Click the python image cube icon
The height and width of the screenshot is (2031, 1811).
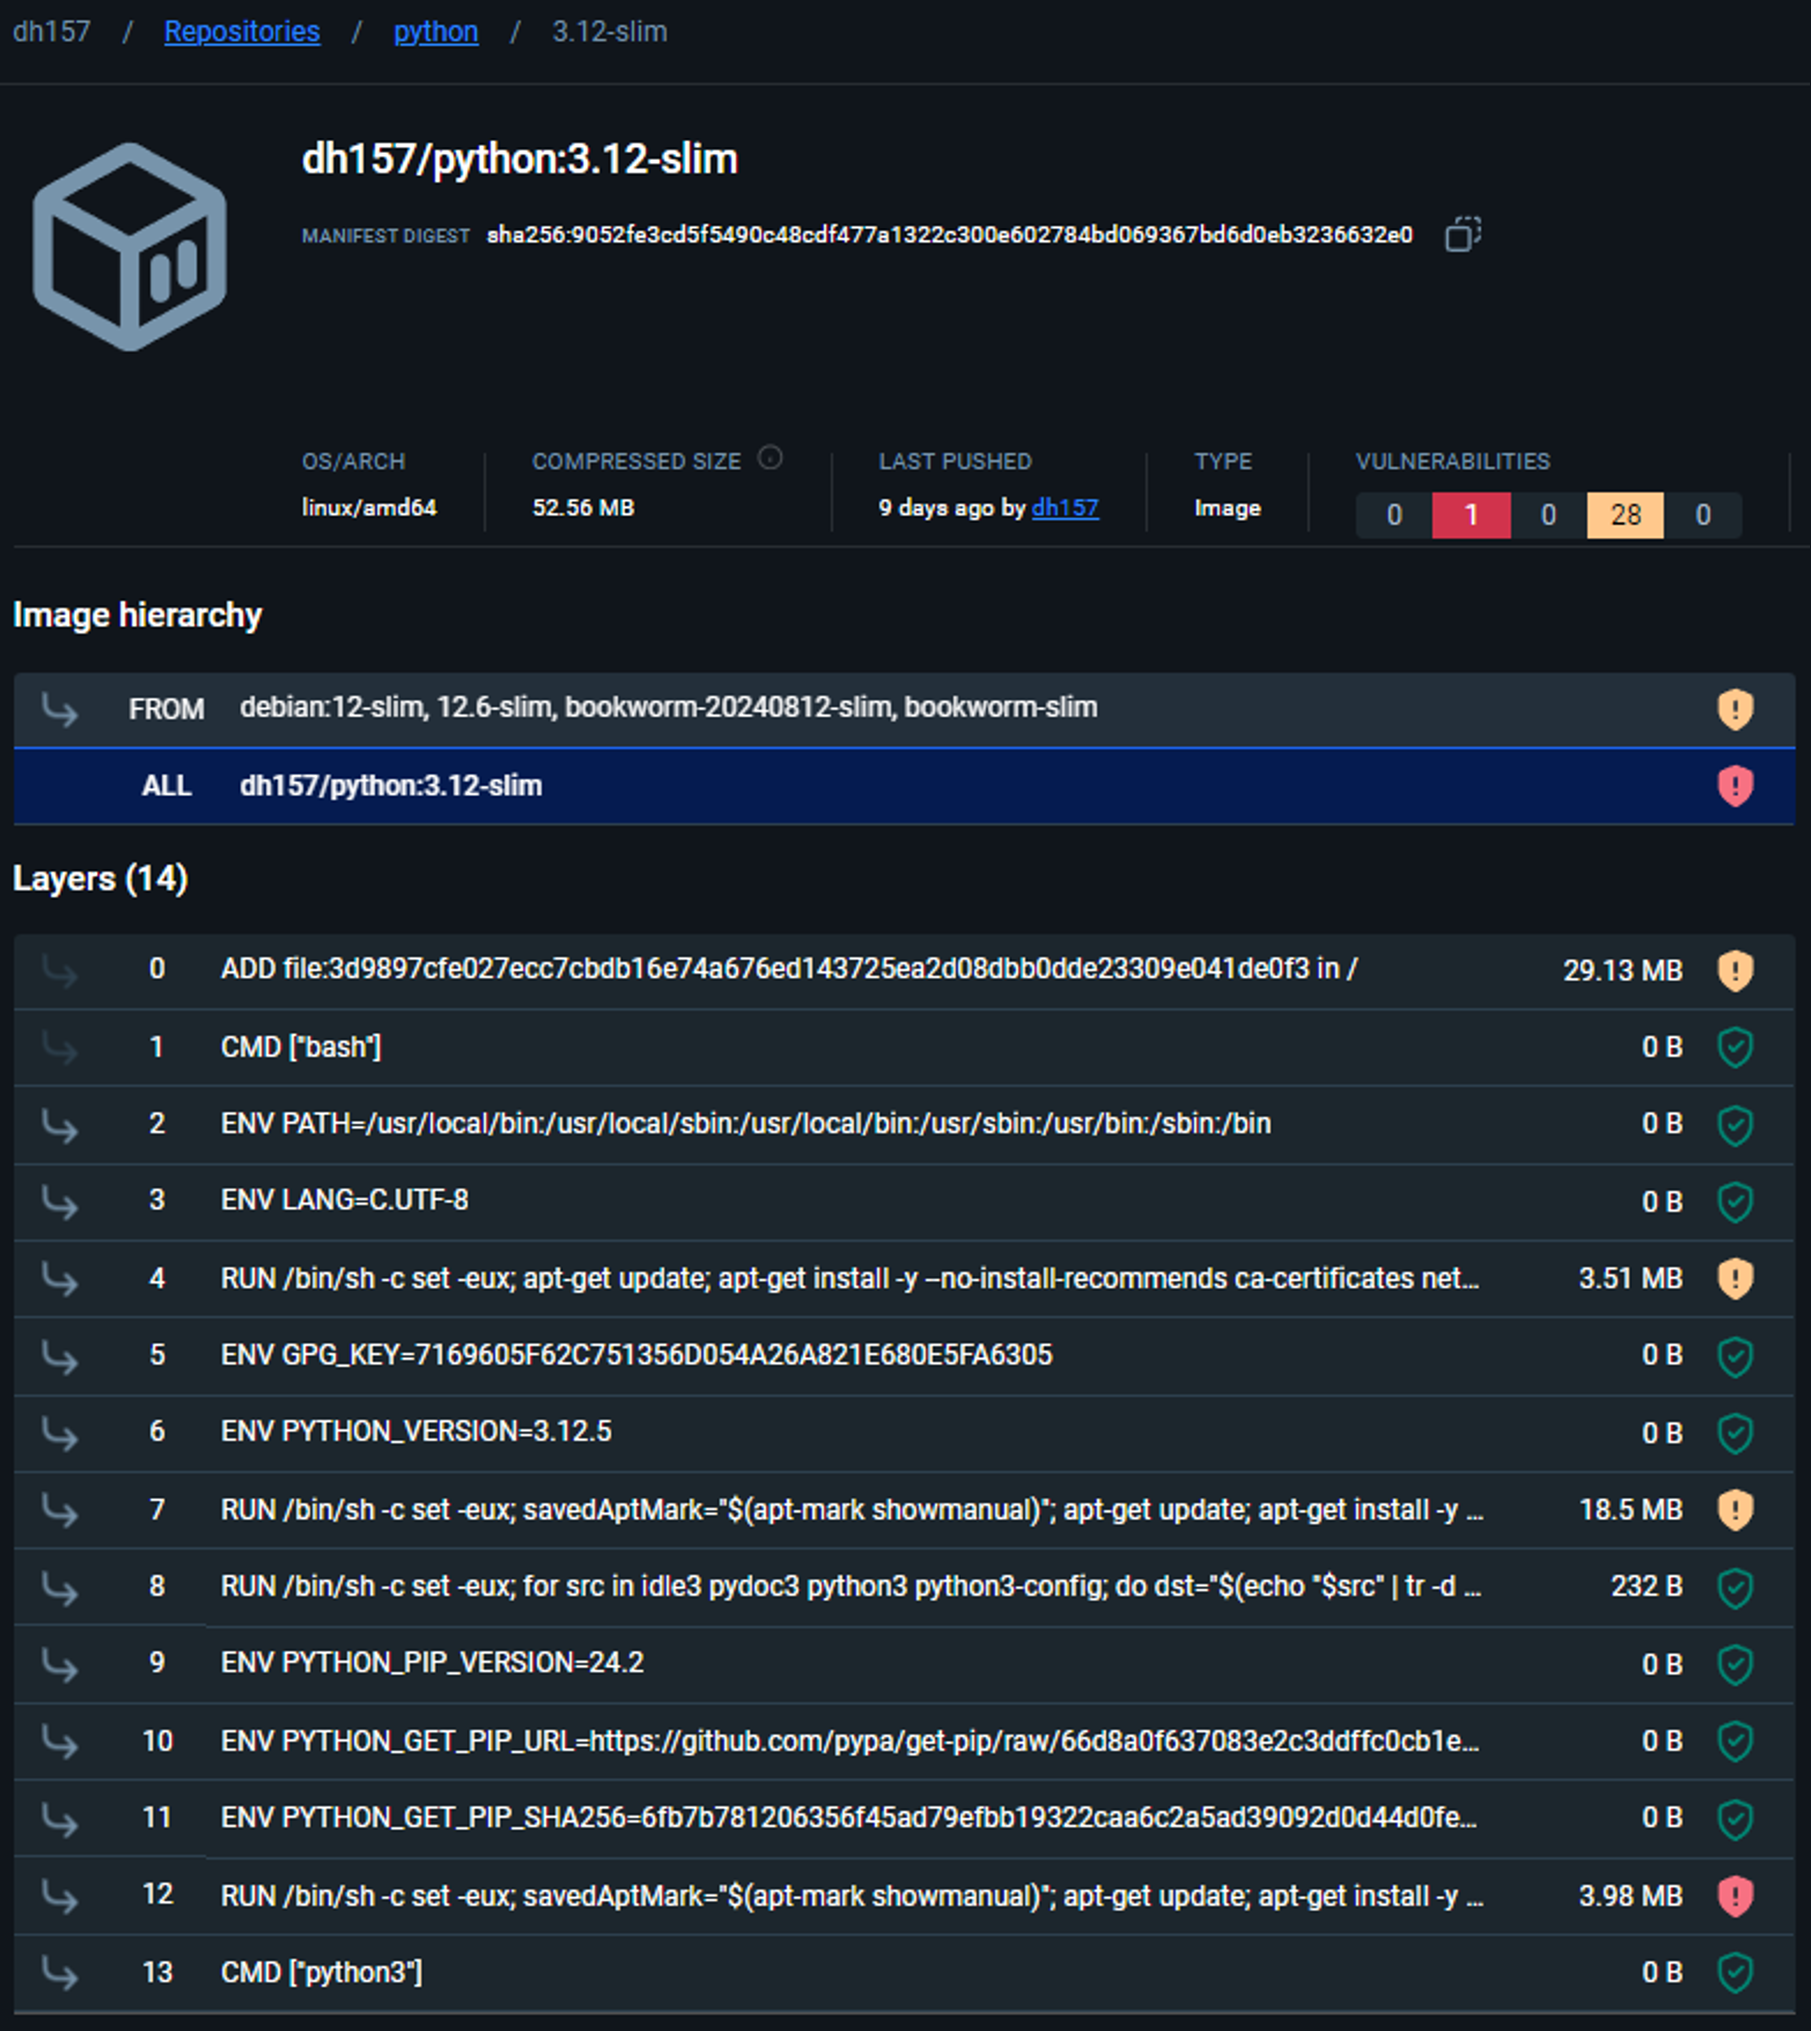130,246
